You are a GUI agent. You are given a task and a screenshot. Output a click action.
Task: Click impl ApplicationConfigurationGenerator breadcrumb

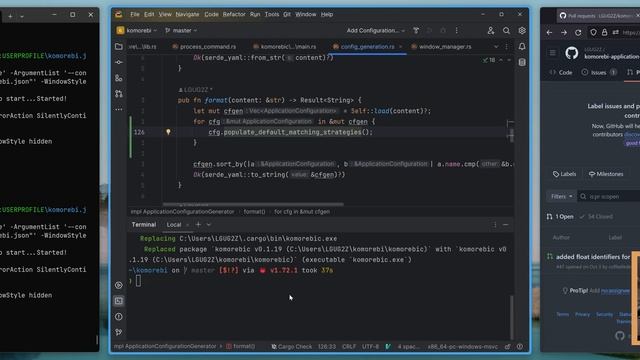tap(182, 211)
